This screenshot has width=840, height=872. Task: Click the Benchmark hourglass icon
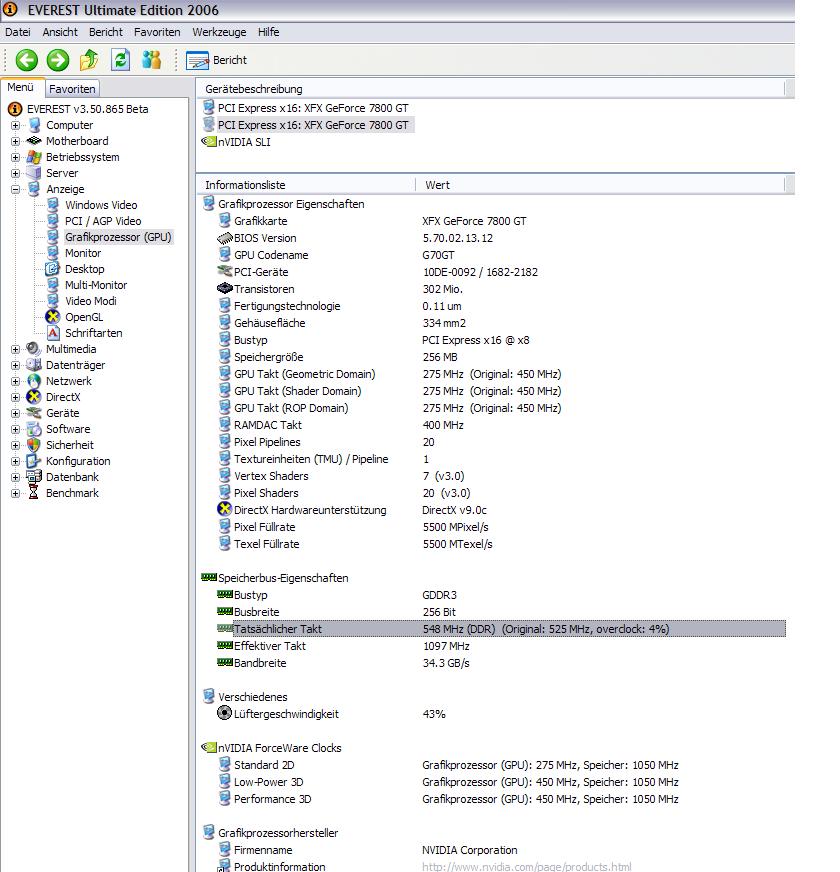[x=33, y=493]
